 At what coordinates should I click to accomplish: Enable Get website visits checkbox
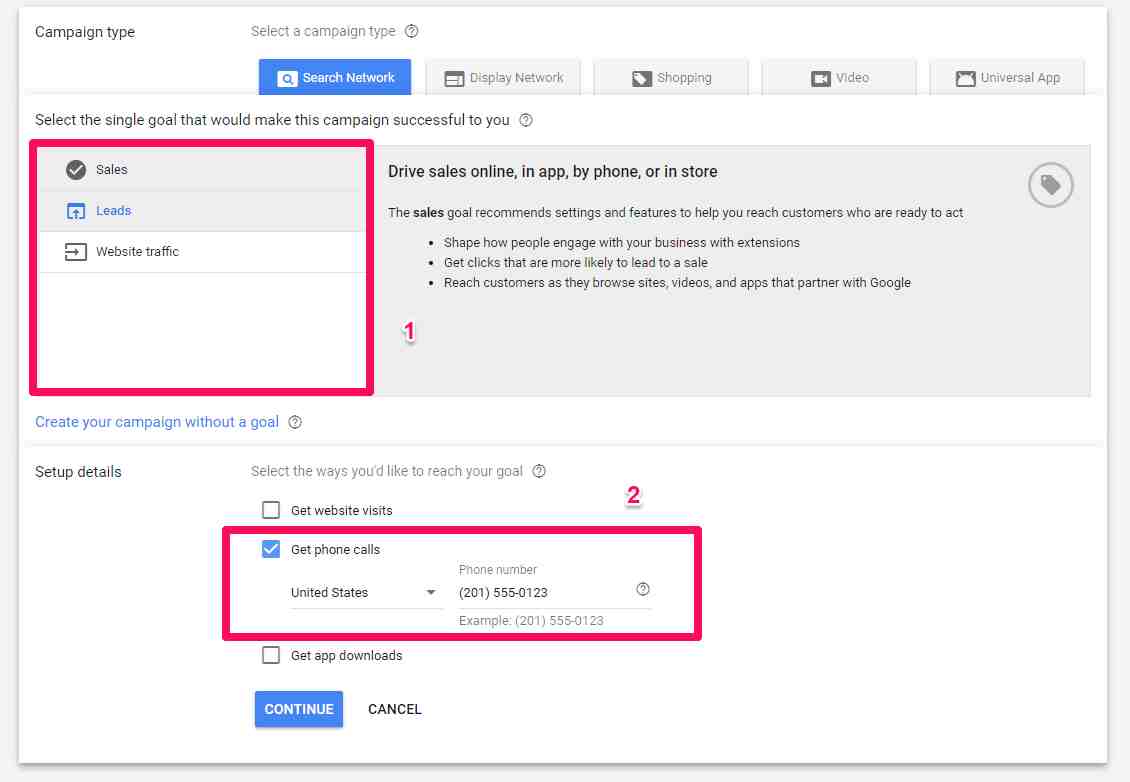pyautogui.click(x=271, y=510)
